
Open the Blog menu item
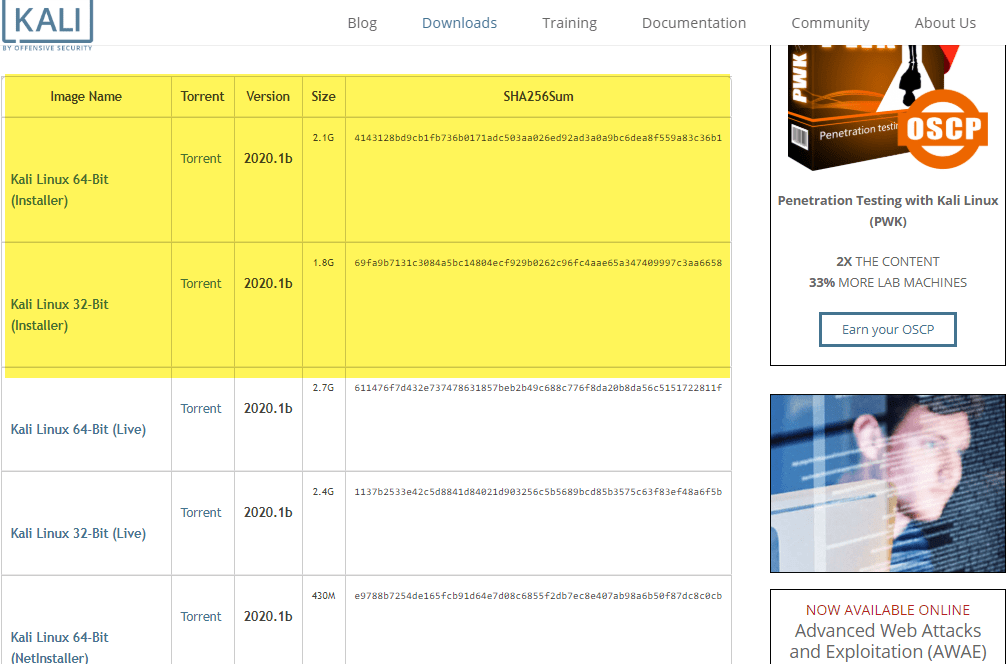pos(362,23)
